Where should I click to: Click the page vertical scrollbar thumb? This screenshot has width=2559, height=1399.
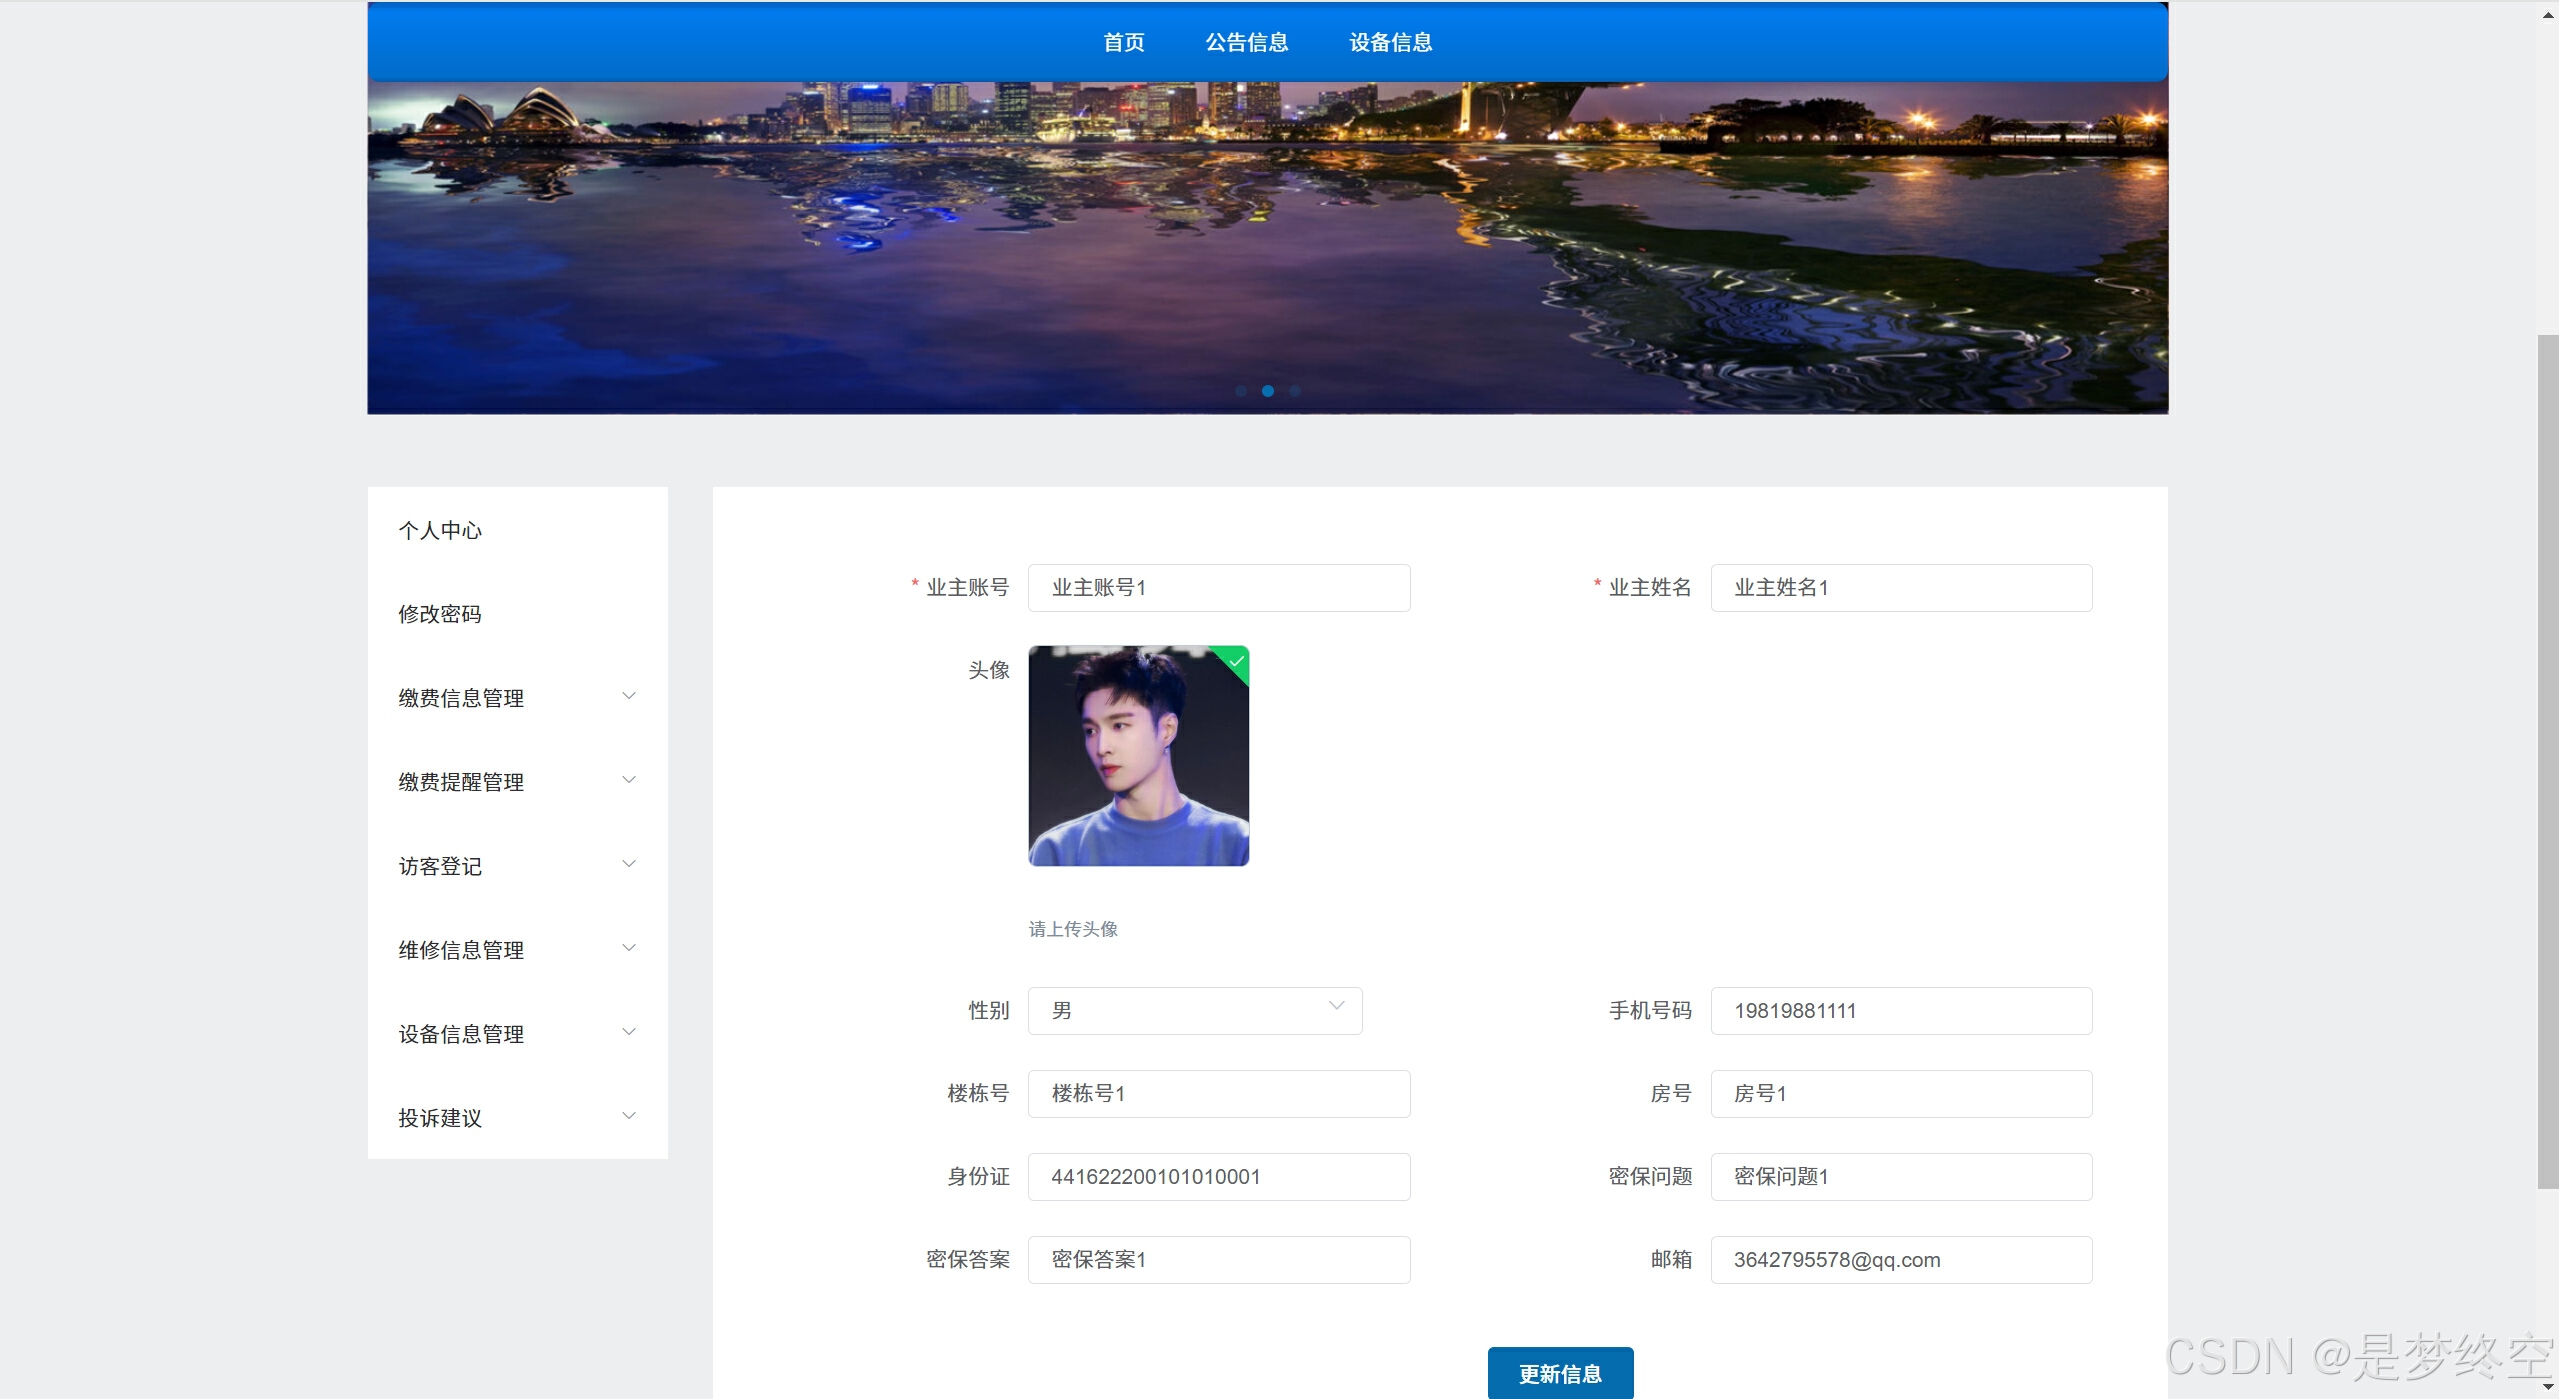pos(2547,760)
